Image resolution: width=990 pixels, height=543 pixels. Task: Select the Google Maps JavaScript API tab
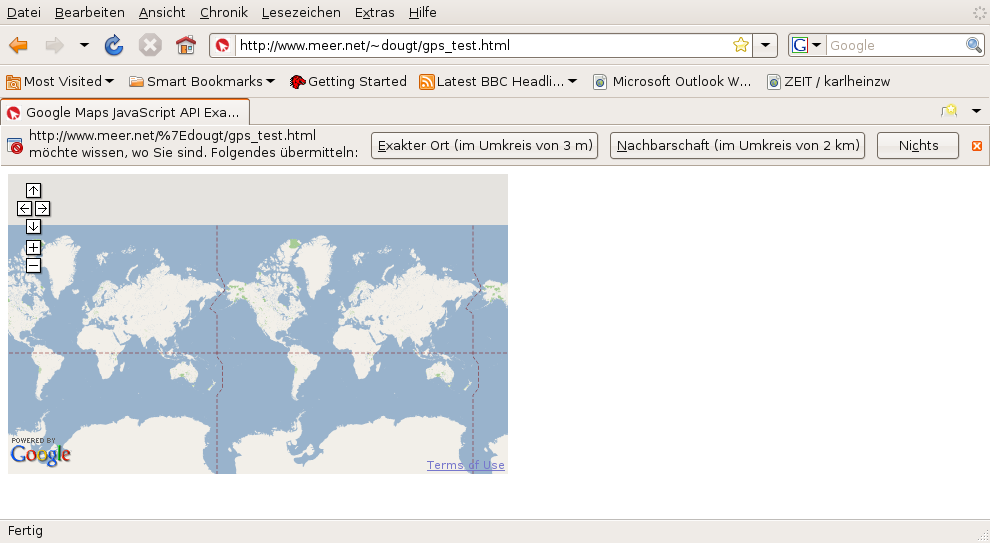pyautogui.click(x=125, y=112)
